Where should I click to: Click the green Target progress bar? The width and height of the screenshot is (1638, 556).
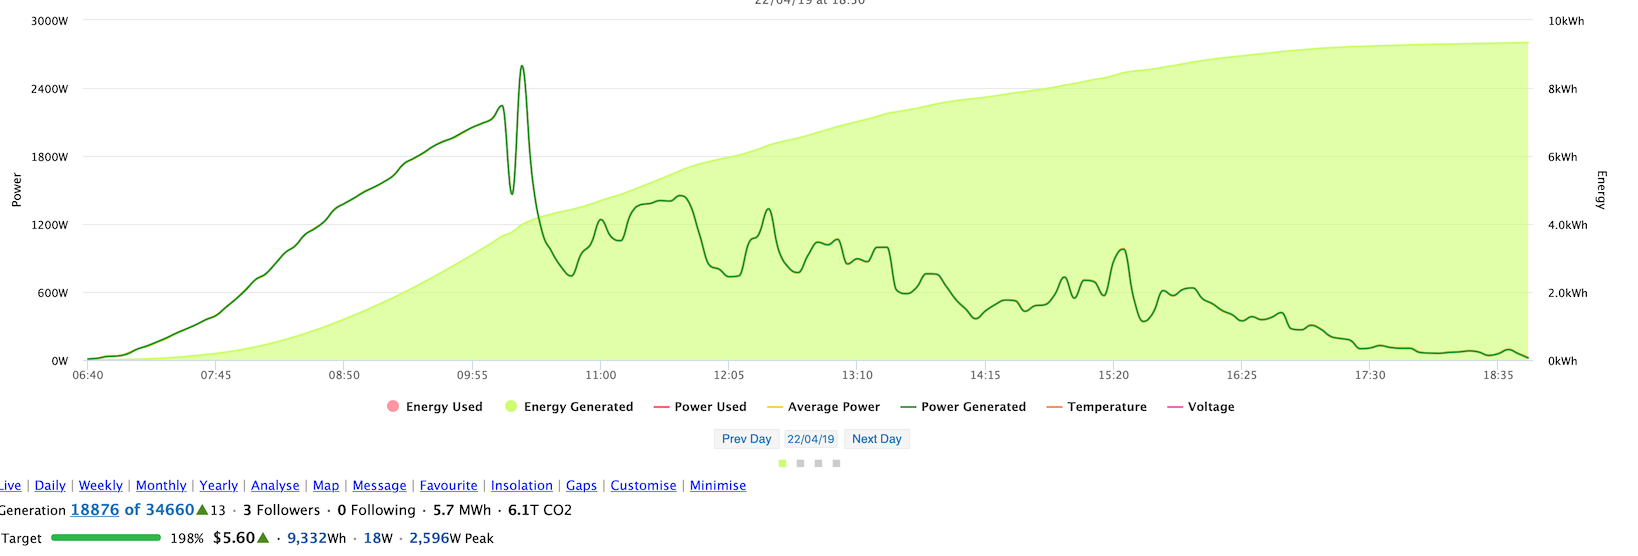[106, 538]
